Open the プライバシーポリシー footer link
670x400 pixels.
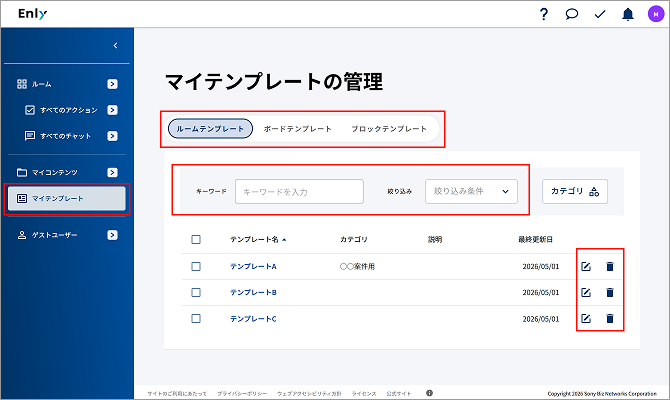[x=242, y=394]
